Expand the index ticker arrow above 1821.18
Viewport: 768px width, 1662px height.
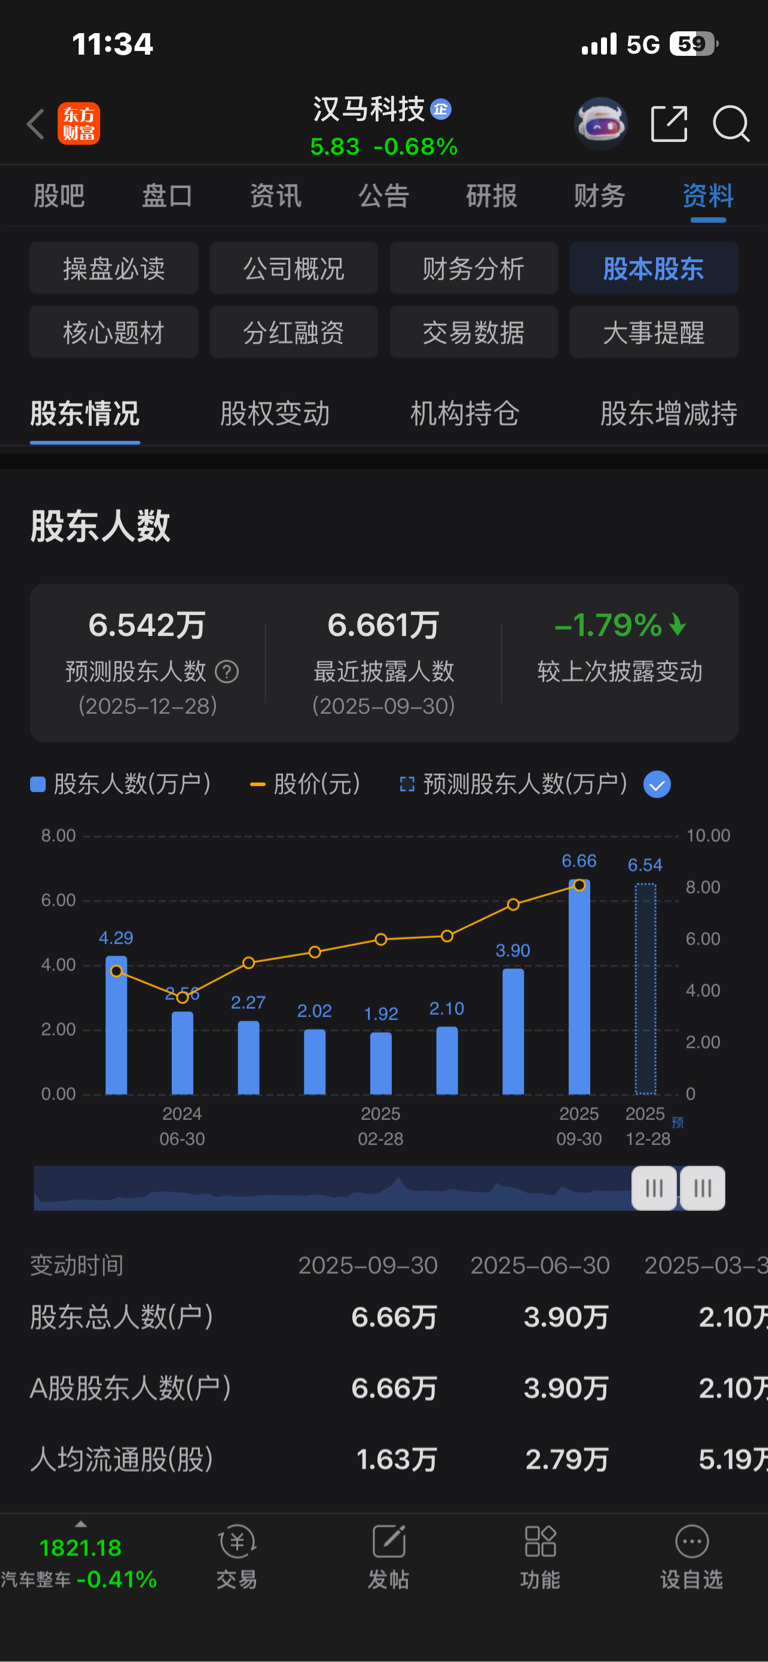(x=81, y=1524)
